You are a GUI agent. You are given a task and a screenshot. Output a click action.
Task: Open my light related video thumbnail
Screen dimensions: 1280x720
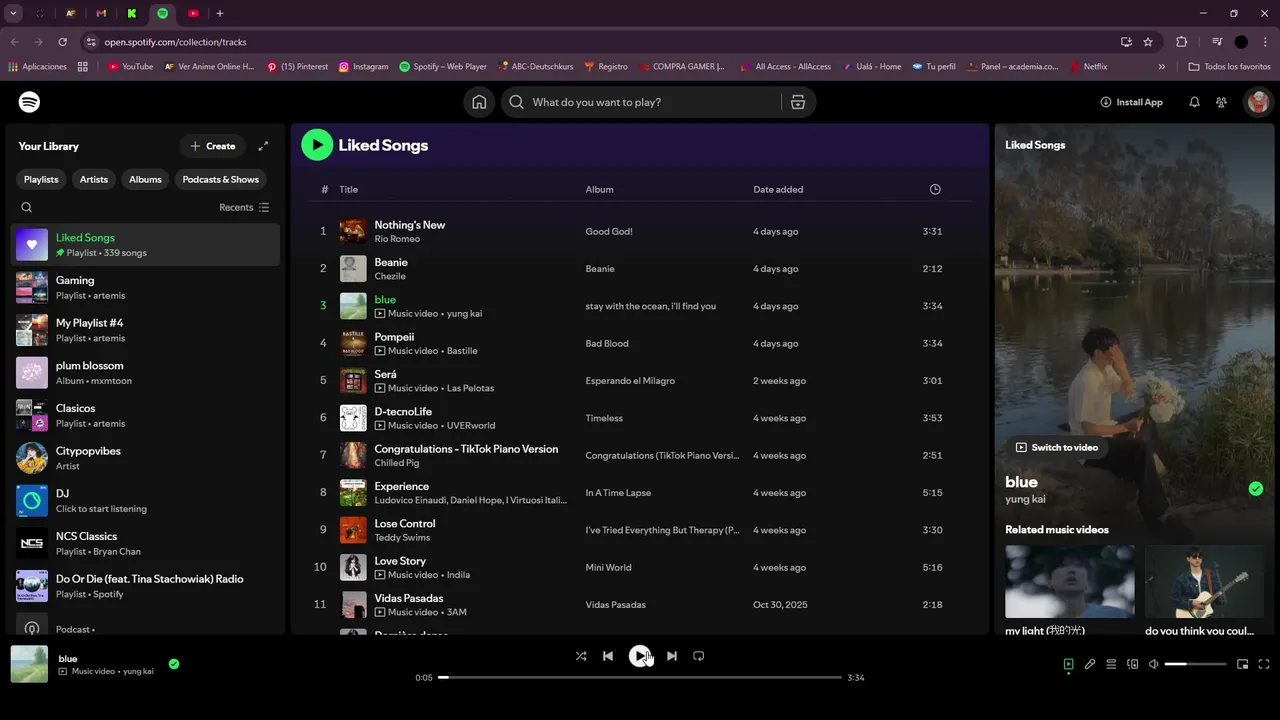[1069, 581]
